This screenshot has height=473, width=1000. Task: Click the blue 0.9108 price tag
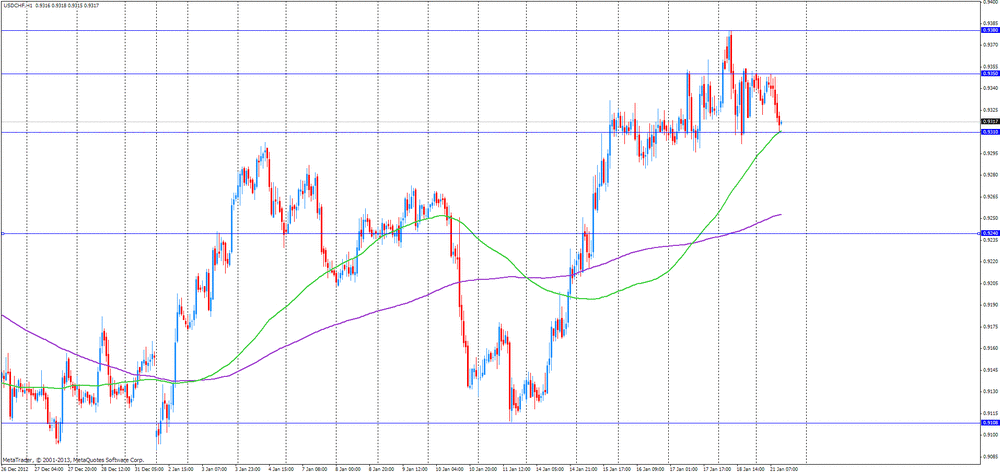click(990, 423)
